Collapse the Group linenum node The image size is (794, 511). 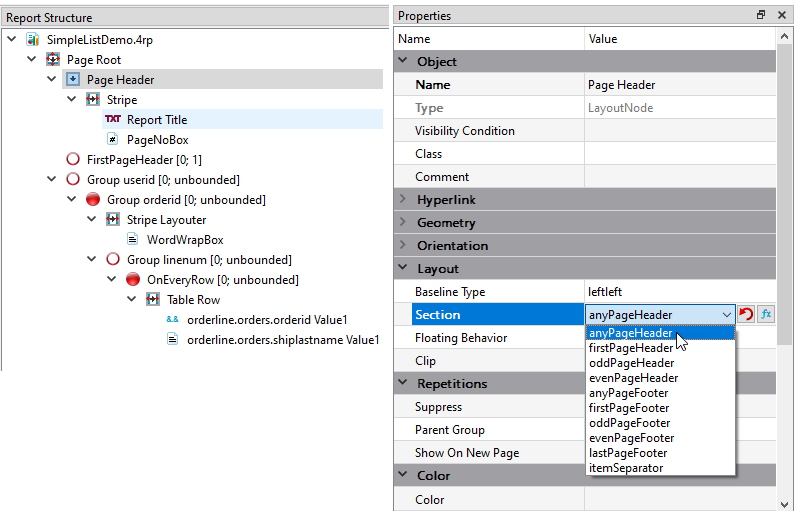[x=91, y=259]
